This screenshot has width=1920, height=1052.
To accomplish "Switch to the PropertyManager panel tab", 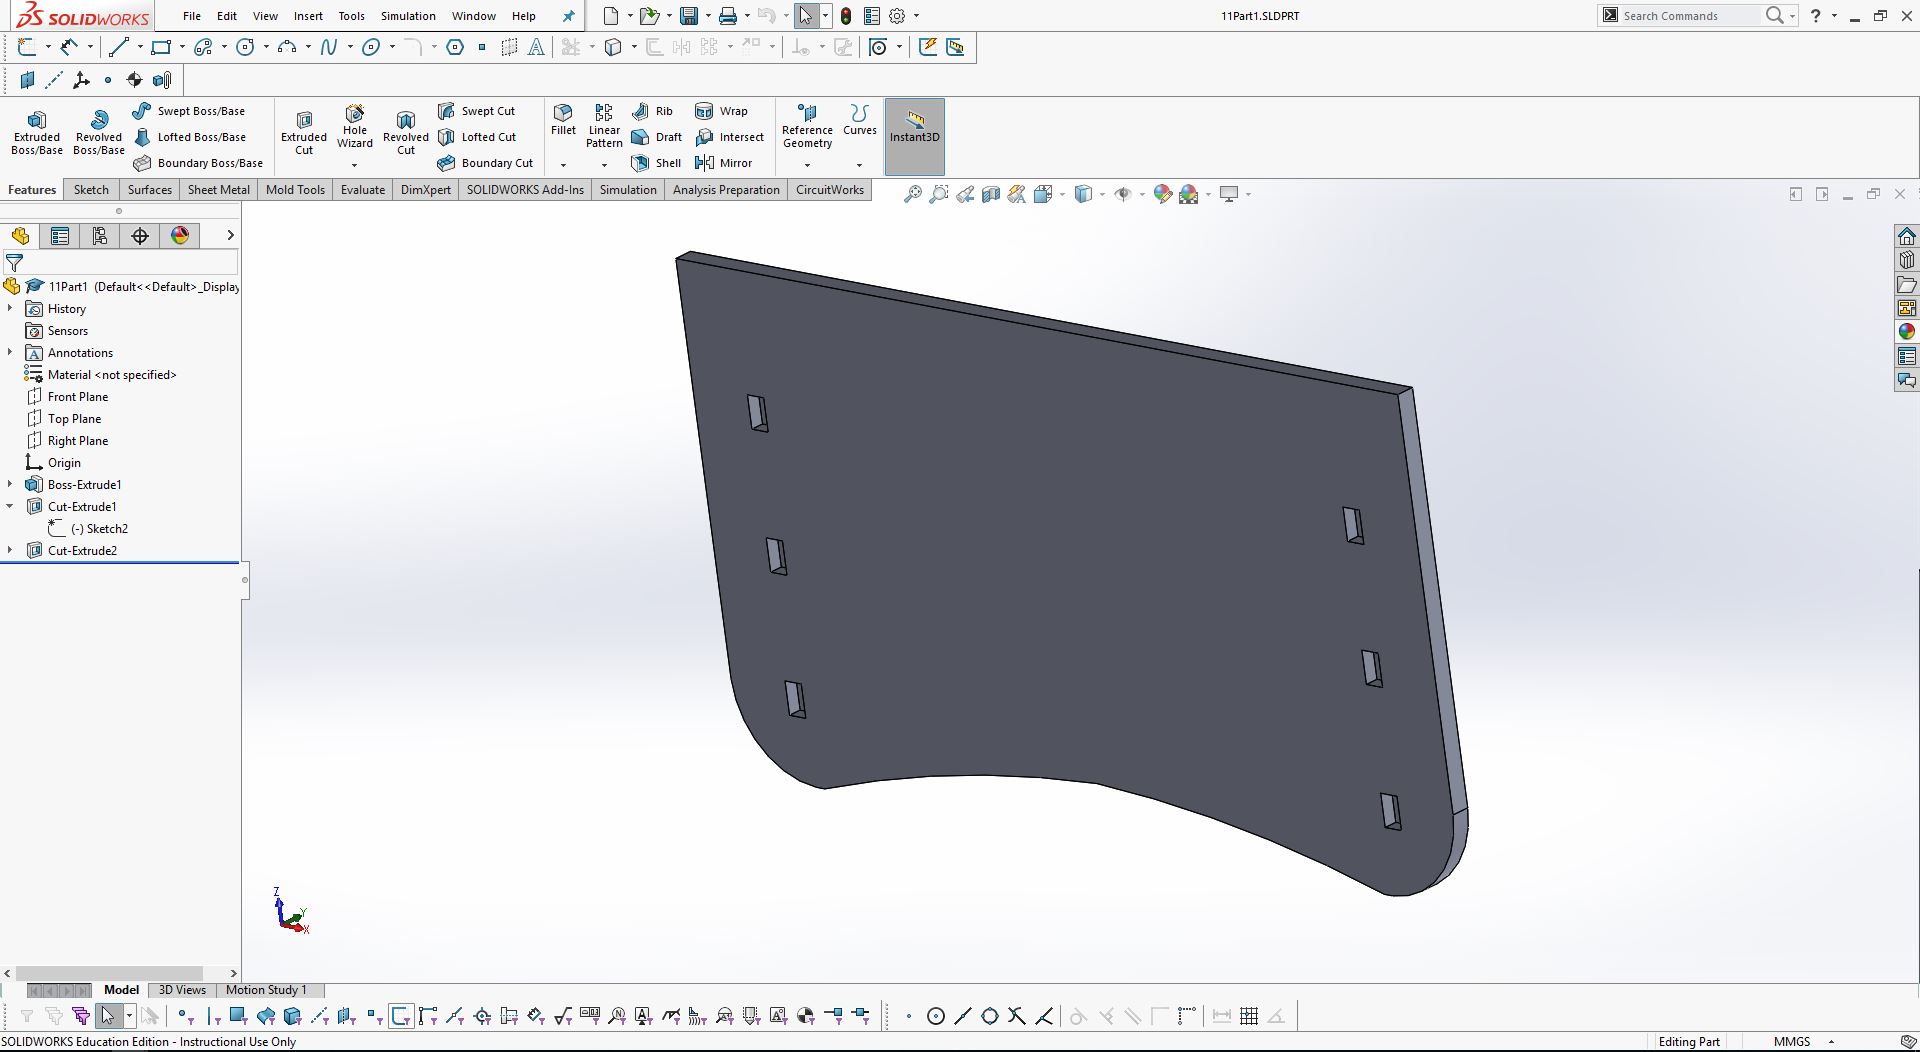I will click(x=60, y=236).
